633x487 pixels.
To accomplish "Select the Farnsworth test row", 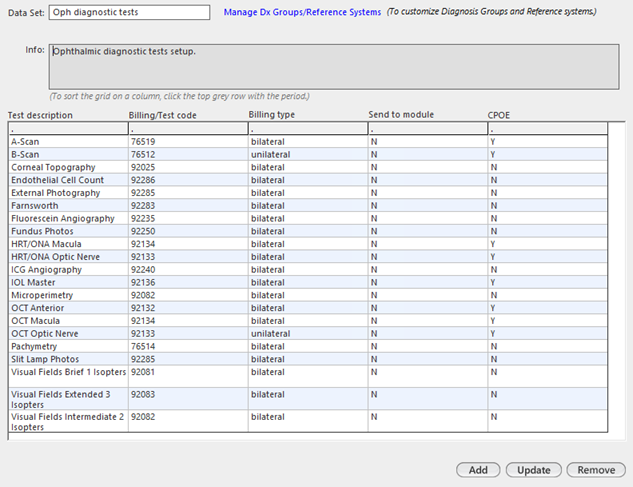I will 308,206.
